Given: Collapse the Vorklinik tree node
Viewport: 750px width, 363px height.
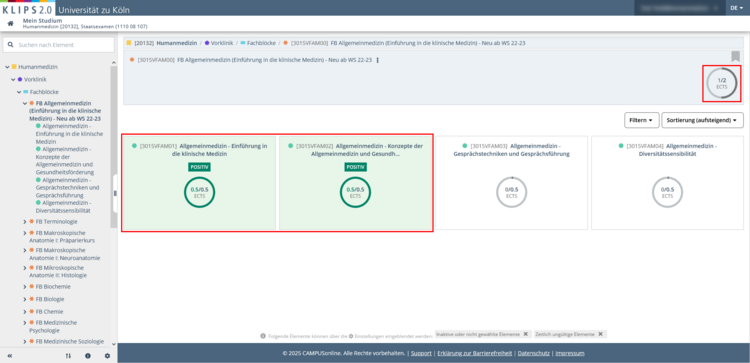Looking at the screenshot, I should 13,79.
